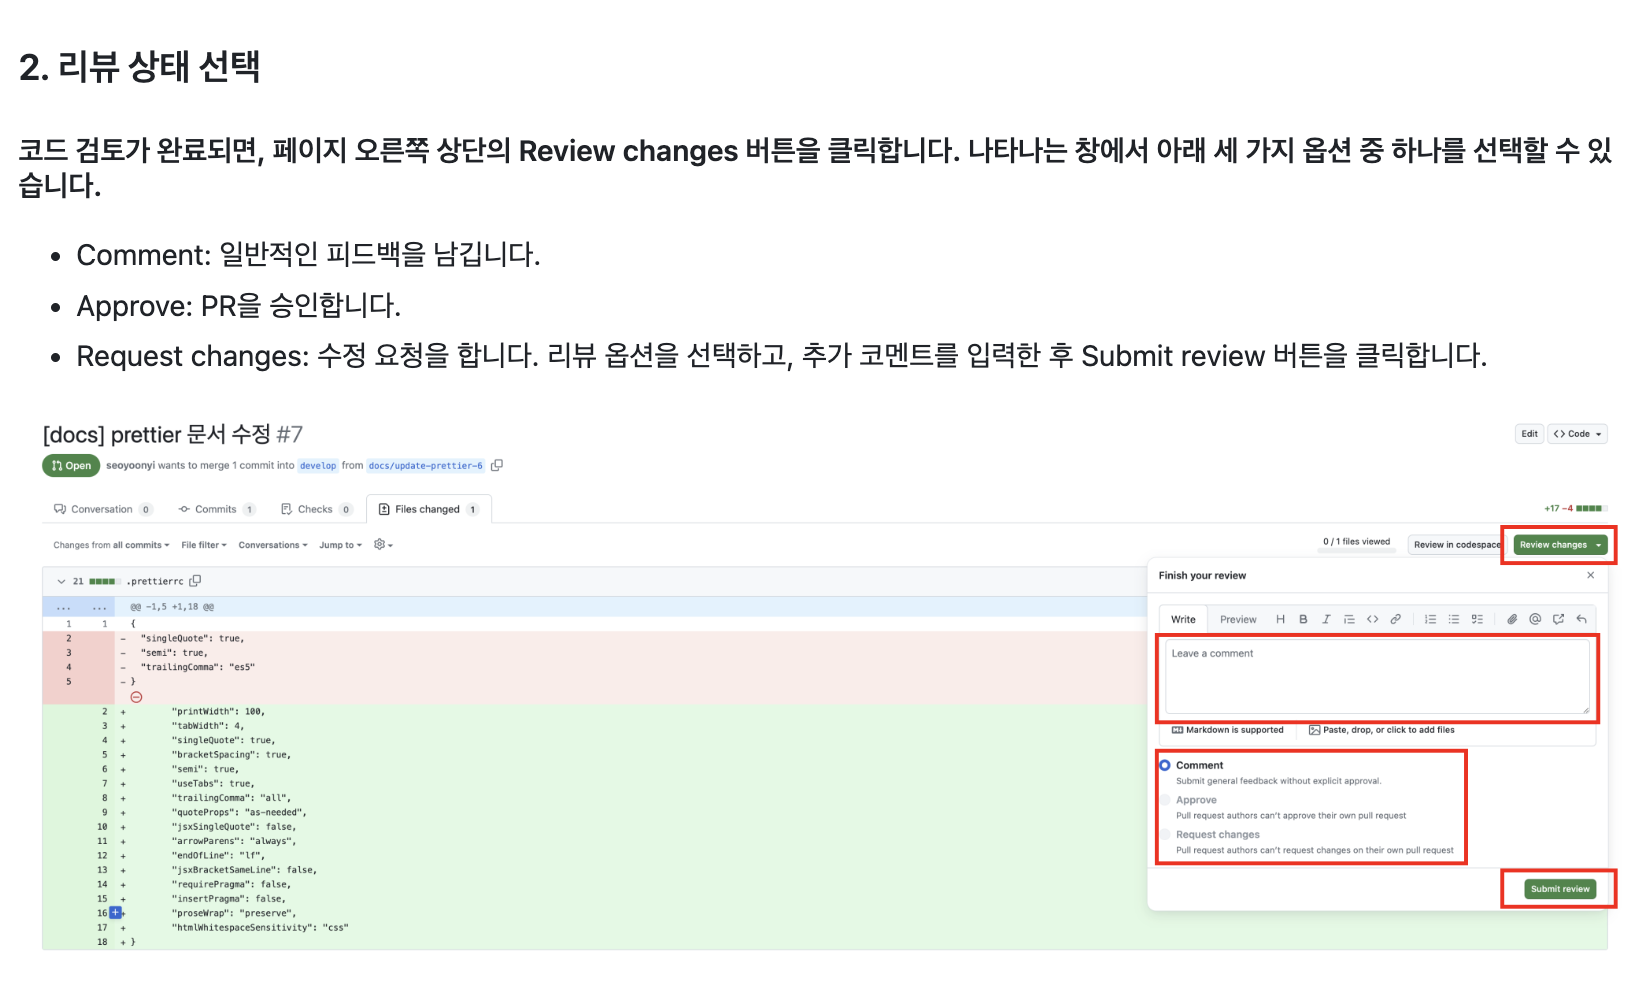
Task: Insert a bulleted list in the comment
Action: (1453, 620)
